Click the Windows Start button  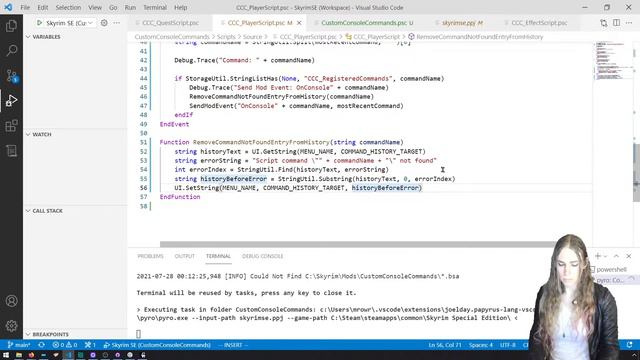tap(6, 355)
